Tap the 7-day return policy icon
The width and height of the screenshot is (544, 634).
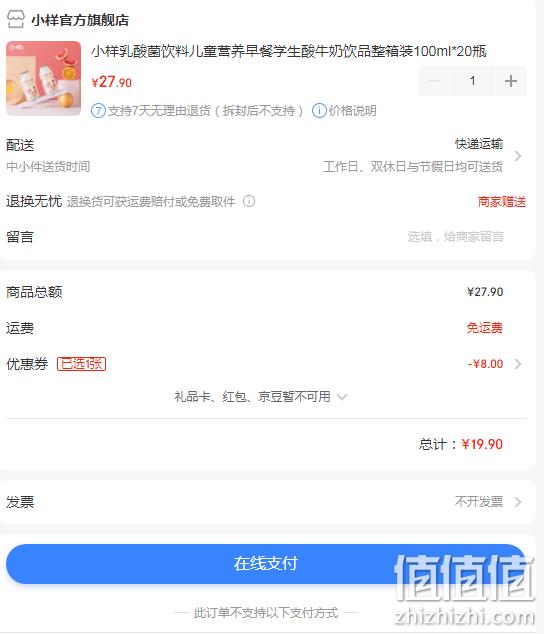98,110
